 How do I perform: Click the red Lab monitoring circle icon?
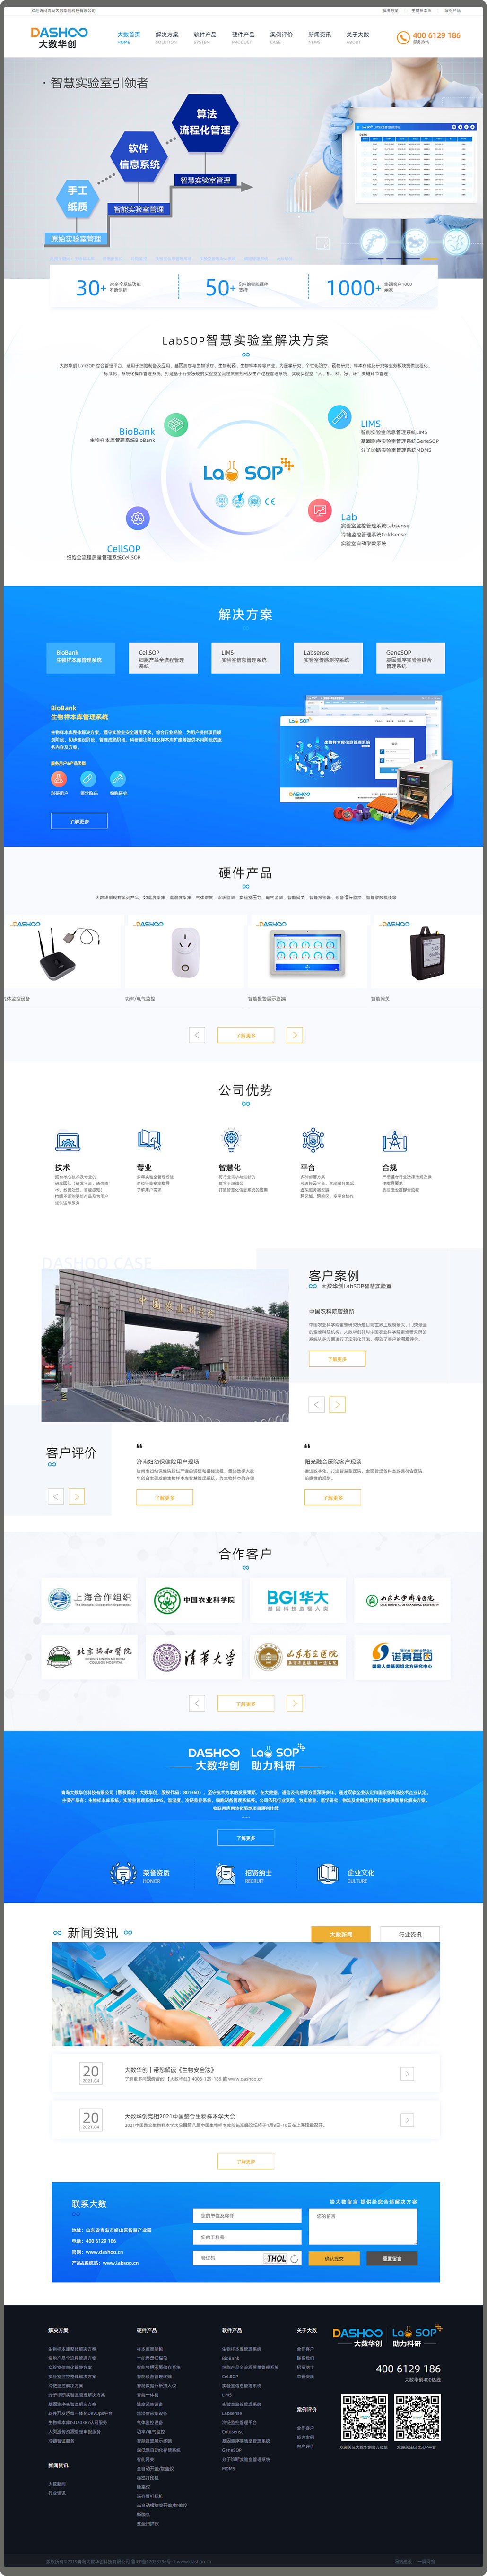pyautogui.click(x=320, y=510)
